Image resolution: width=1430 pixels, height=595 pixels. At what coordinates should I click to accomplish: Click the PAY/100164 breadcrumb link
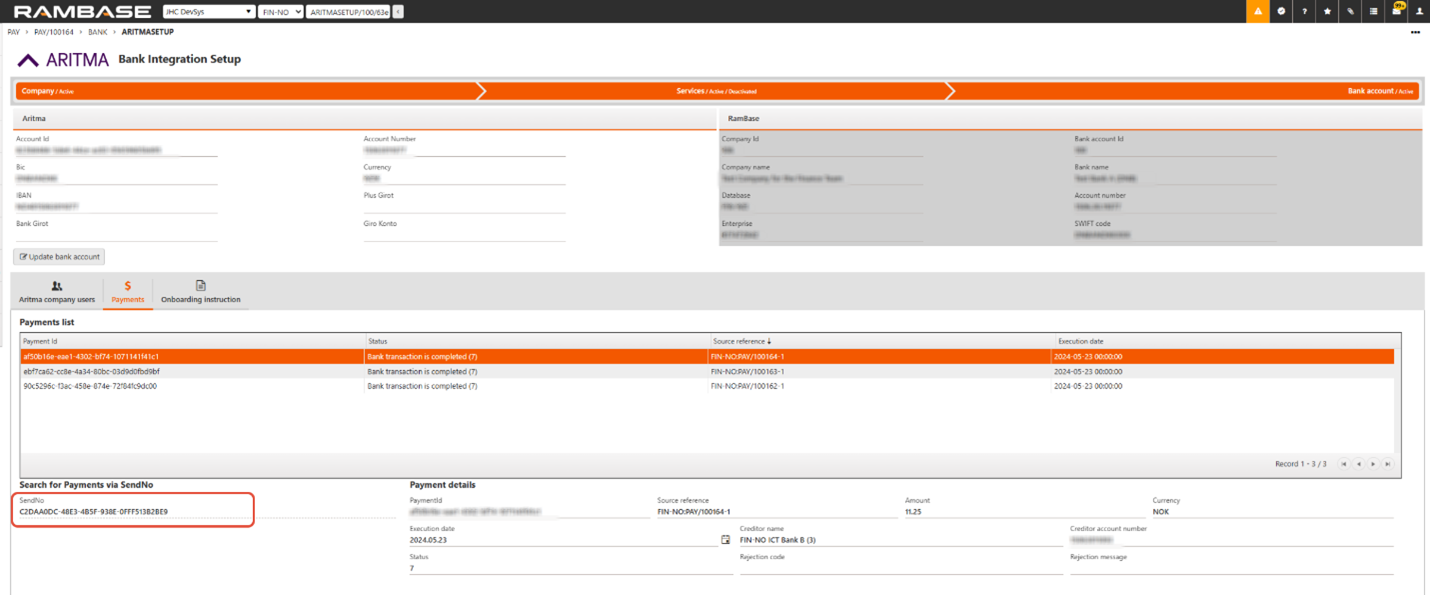(x=54, y=32)
